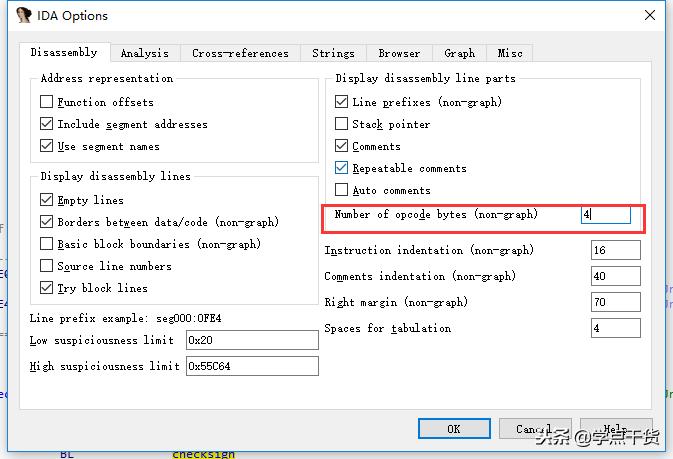Confirm settings with the OK button
The width and height of the screenshot is (673, 459).
[454, 429]
